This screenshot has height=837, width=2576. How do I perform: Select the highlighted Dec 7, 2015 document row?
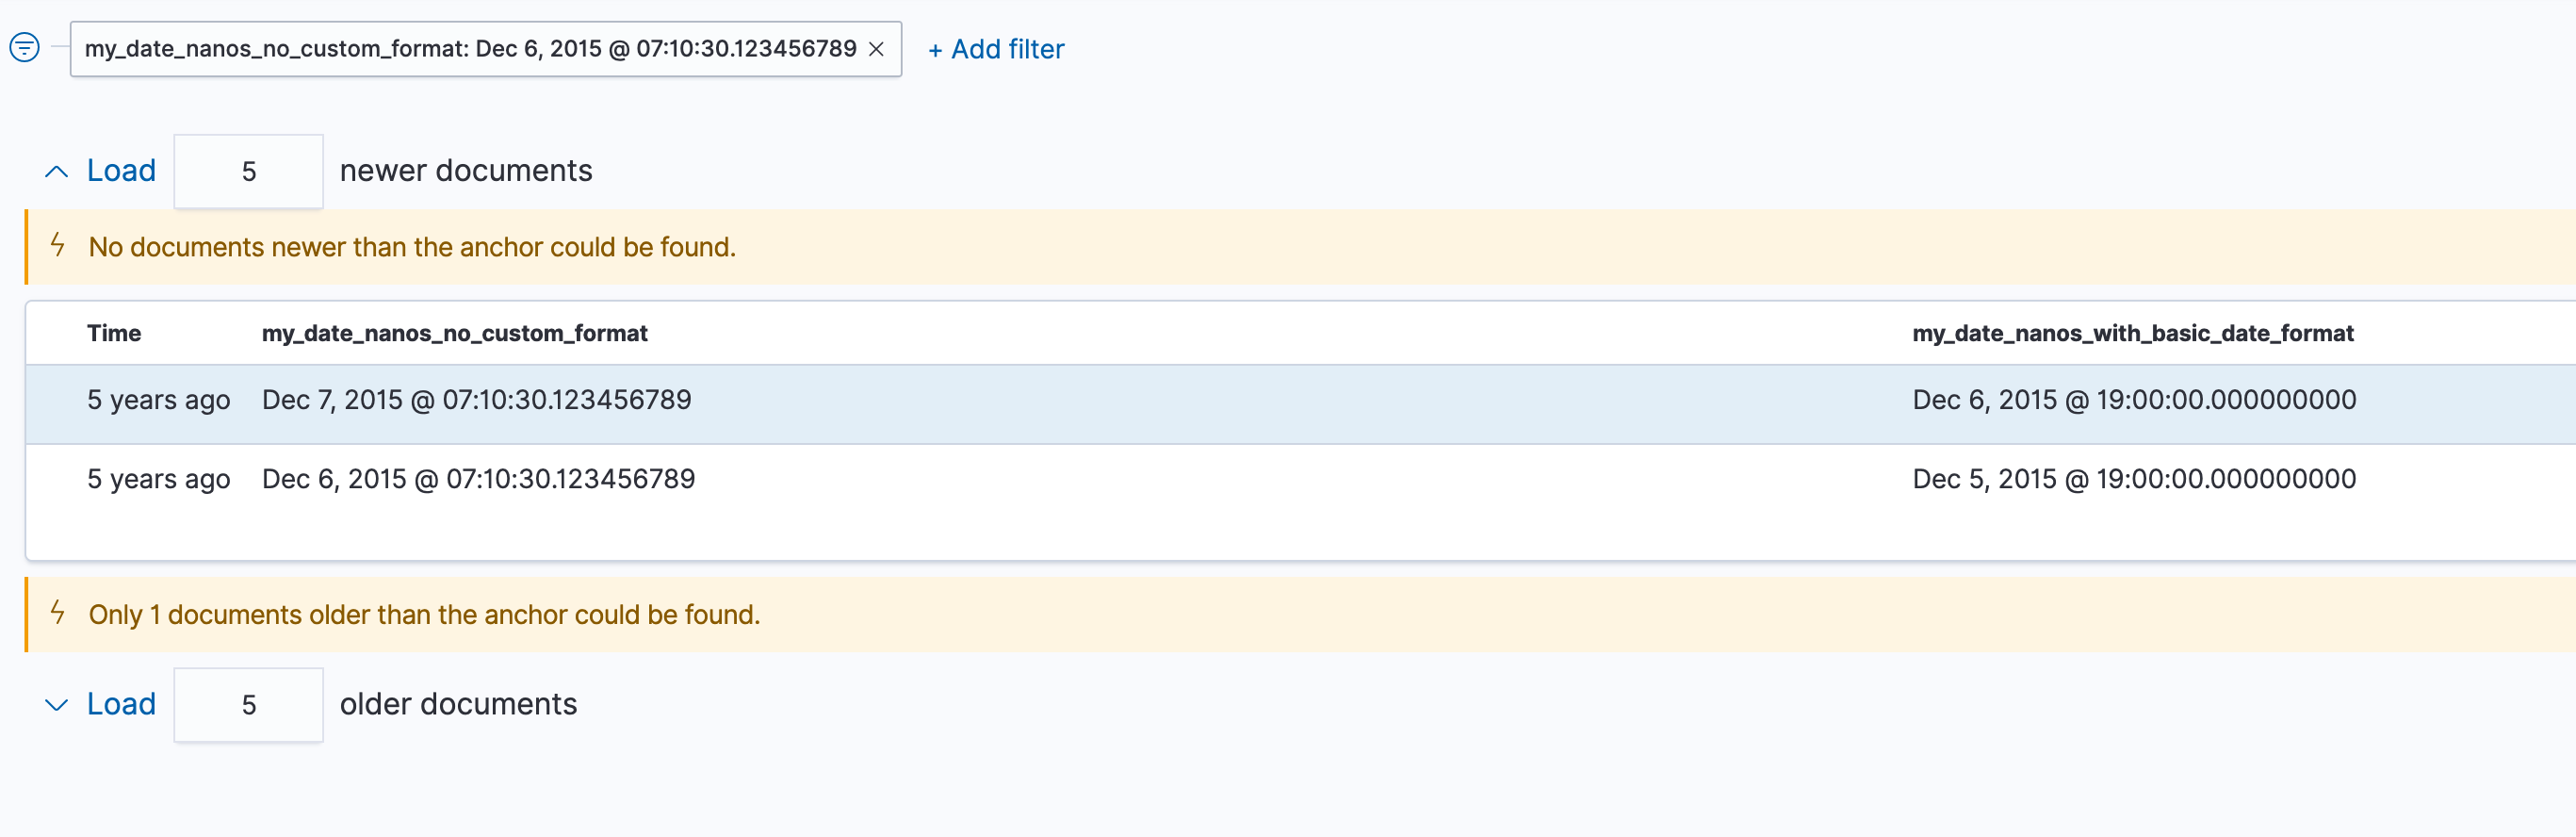tap(476, 399)
